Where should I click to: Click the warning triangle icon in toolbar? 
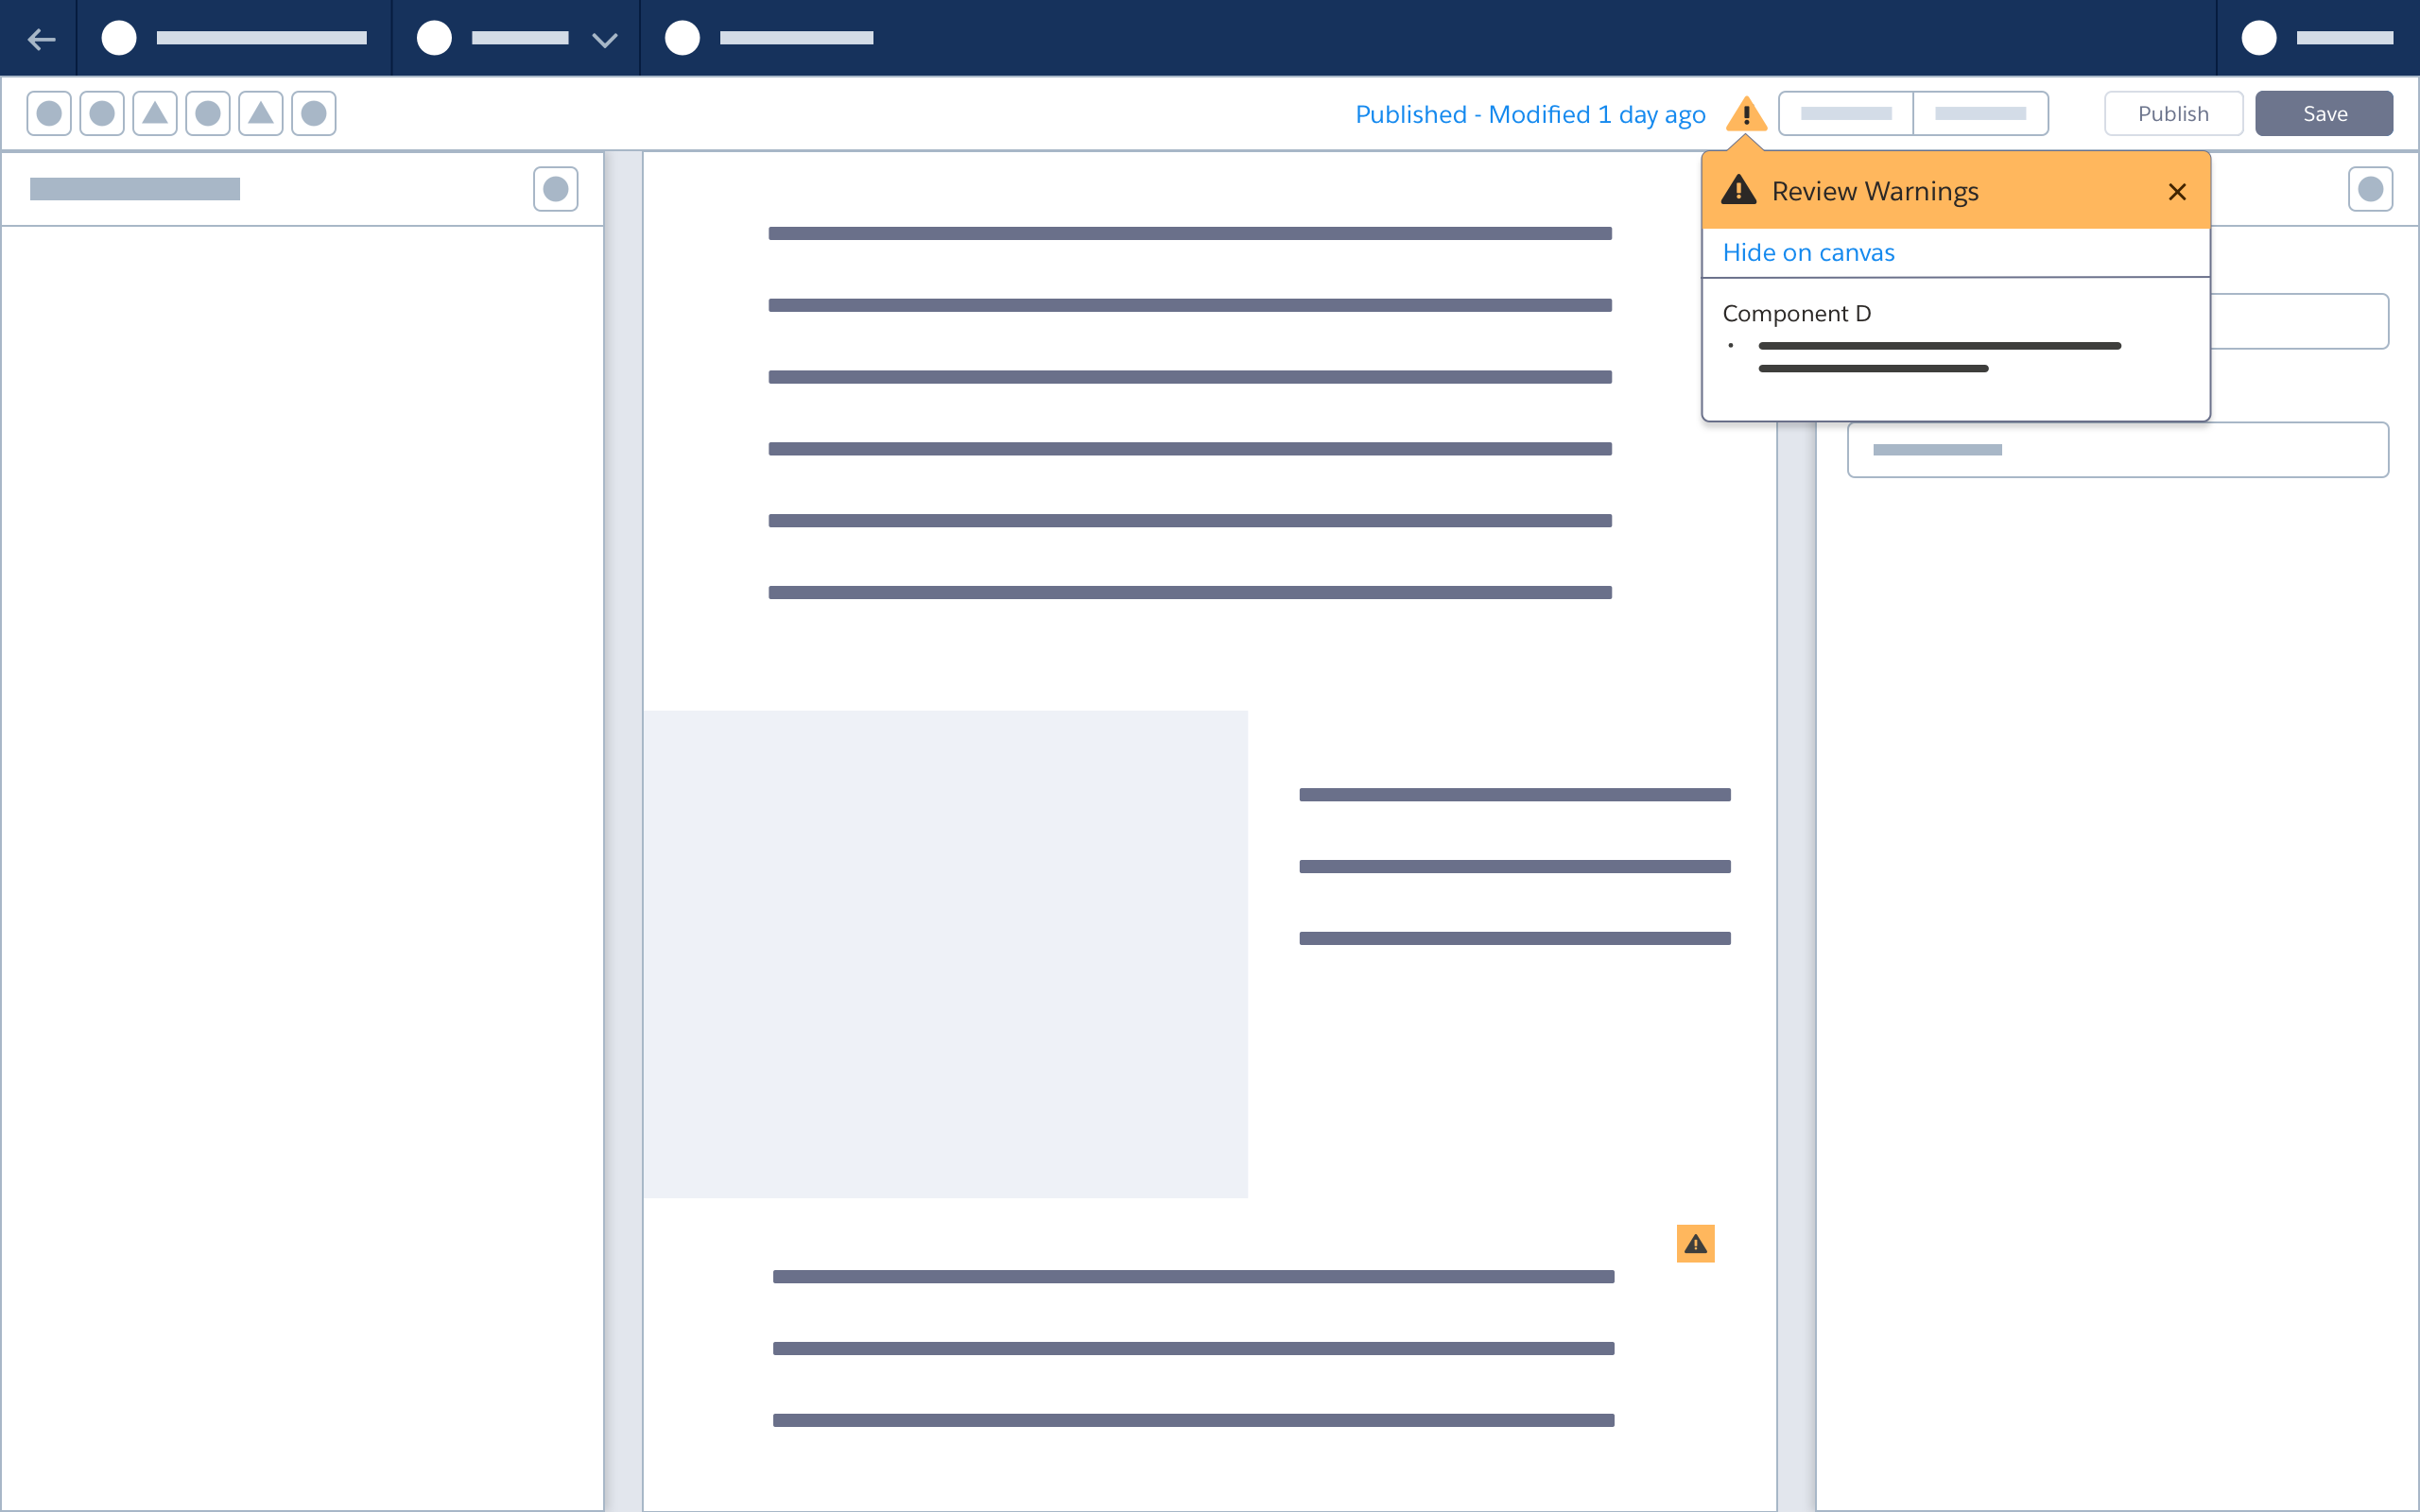click(x=1746, y=113)
